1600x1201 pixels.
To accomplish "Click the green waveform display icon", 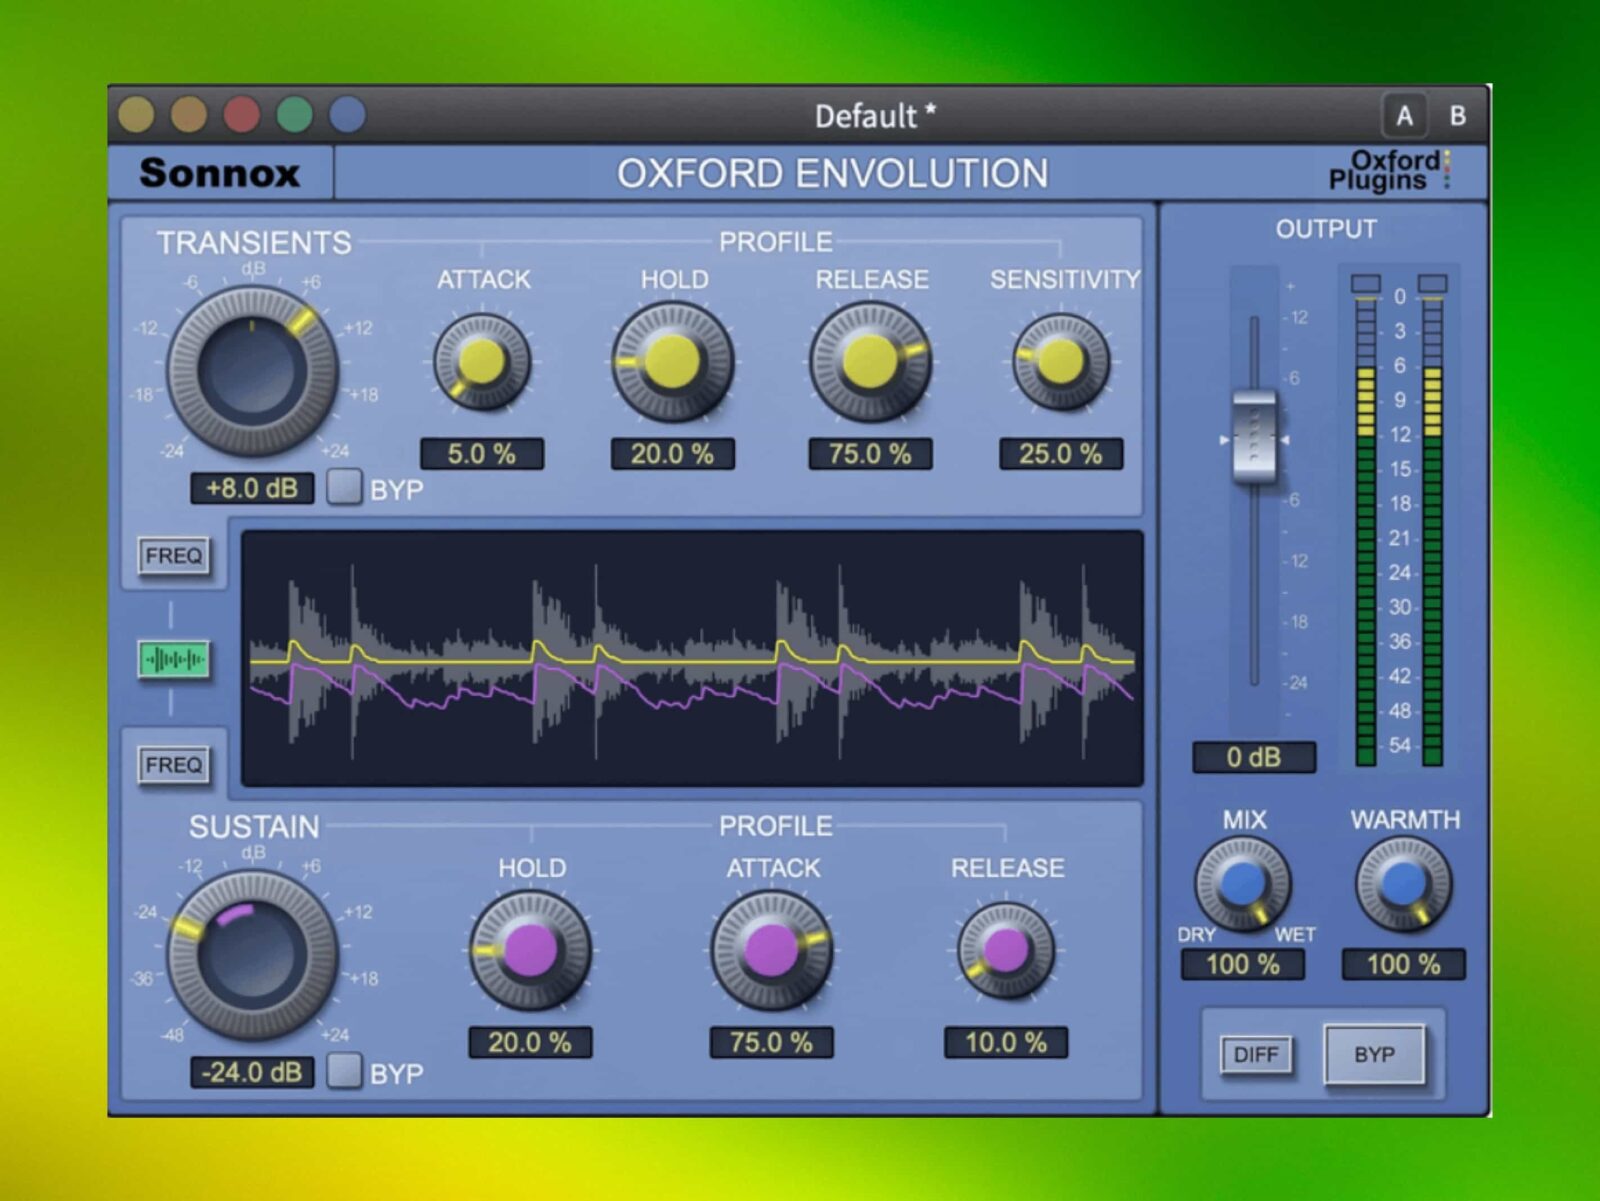I will 173,660.
